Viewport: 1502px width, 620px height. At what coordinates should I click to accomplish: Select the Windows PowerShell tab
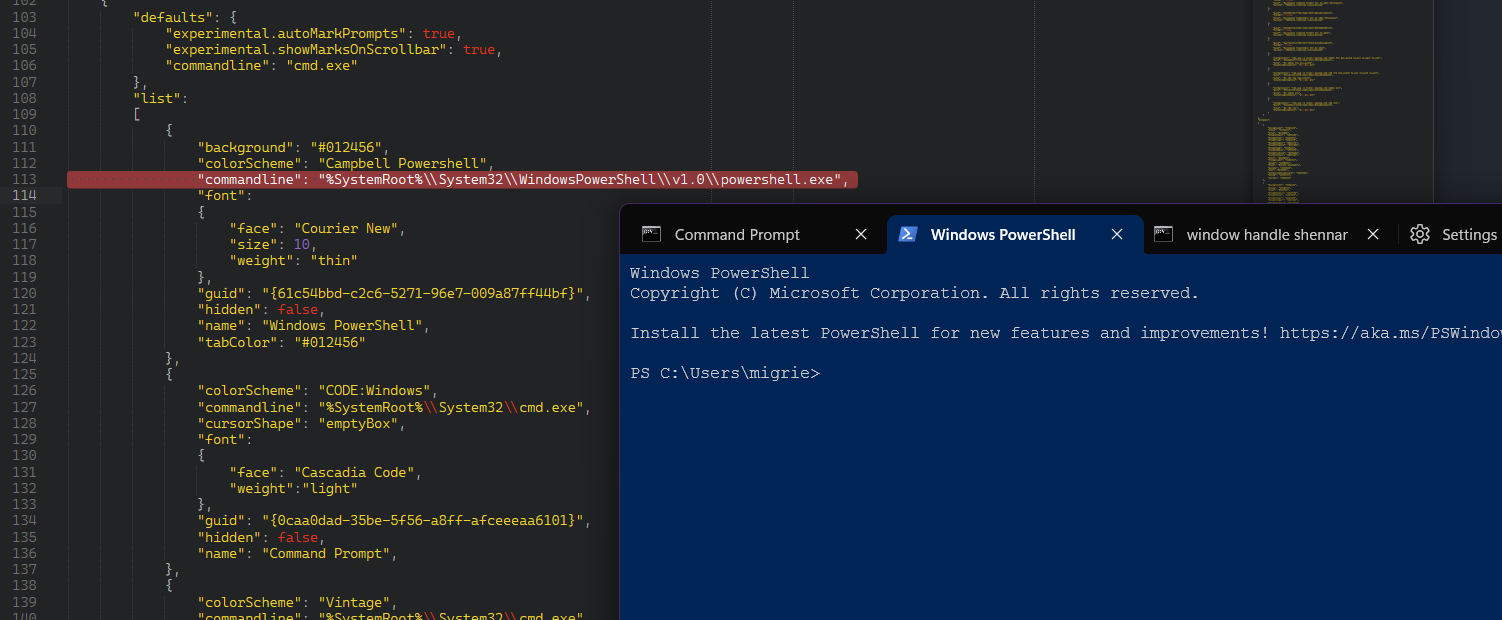pyautogui.click(x=1003, y=234)
